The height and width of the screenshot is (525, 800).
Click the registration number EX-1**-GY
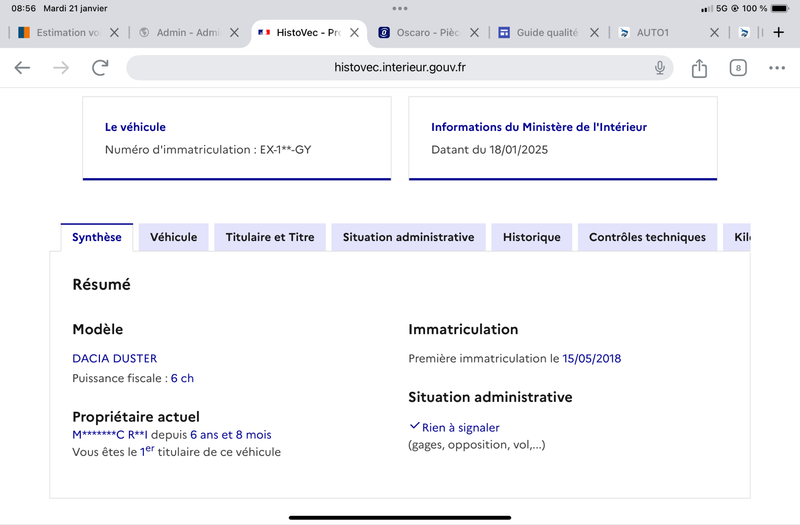(x=286, y=149)
